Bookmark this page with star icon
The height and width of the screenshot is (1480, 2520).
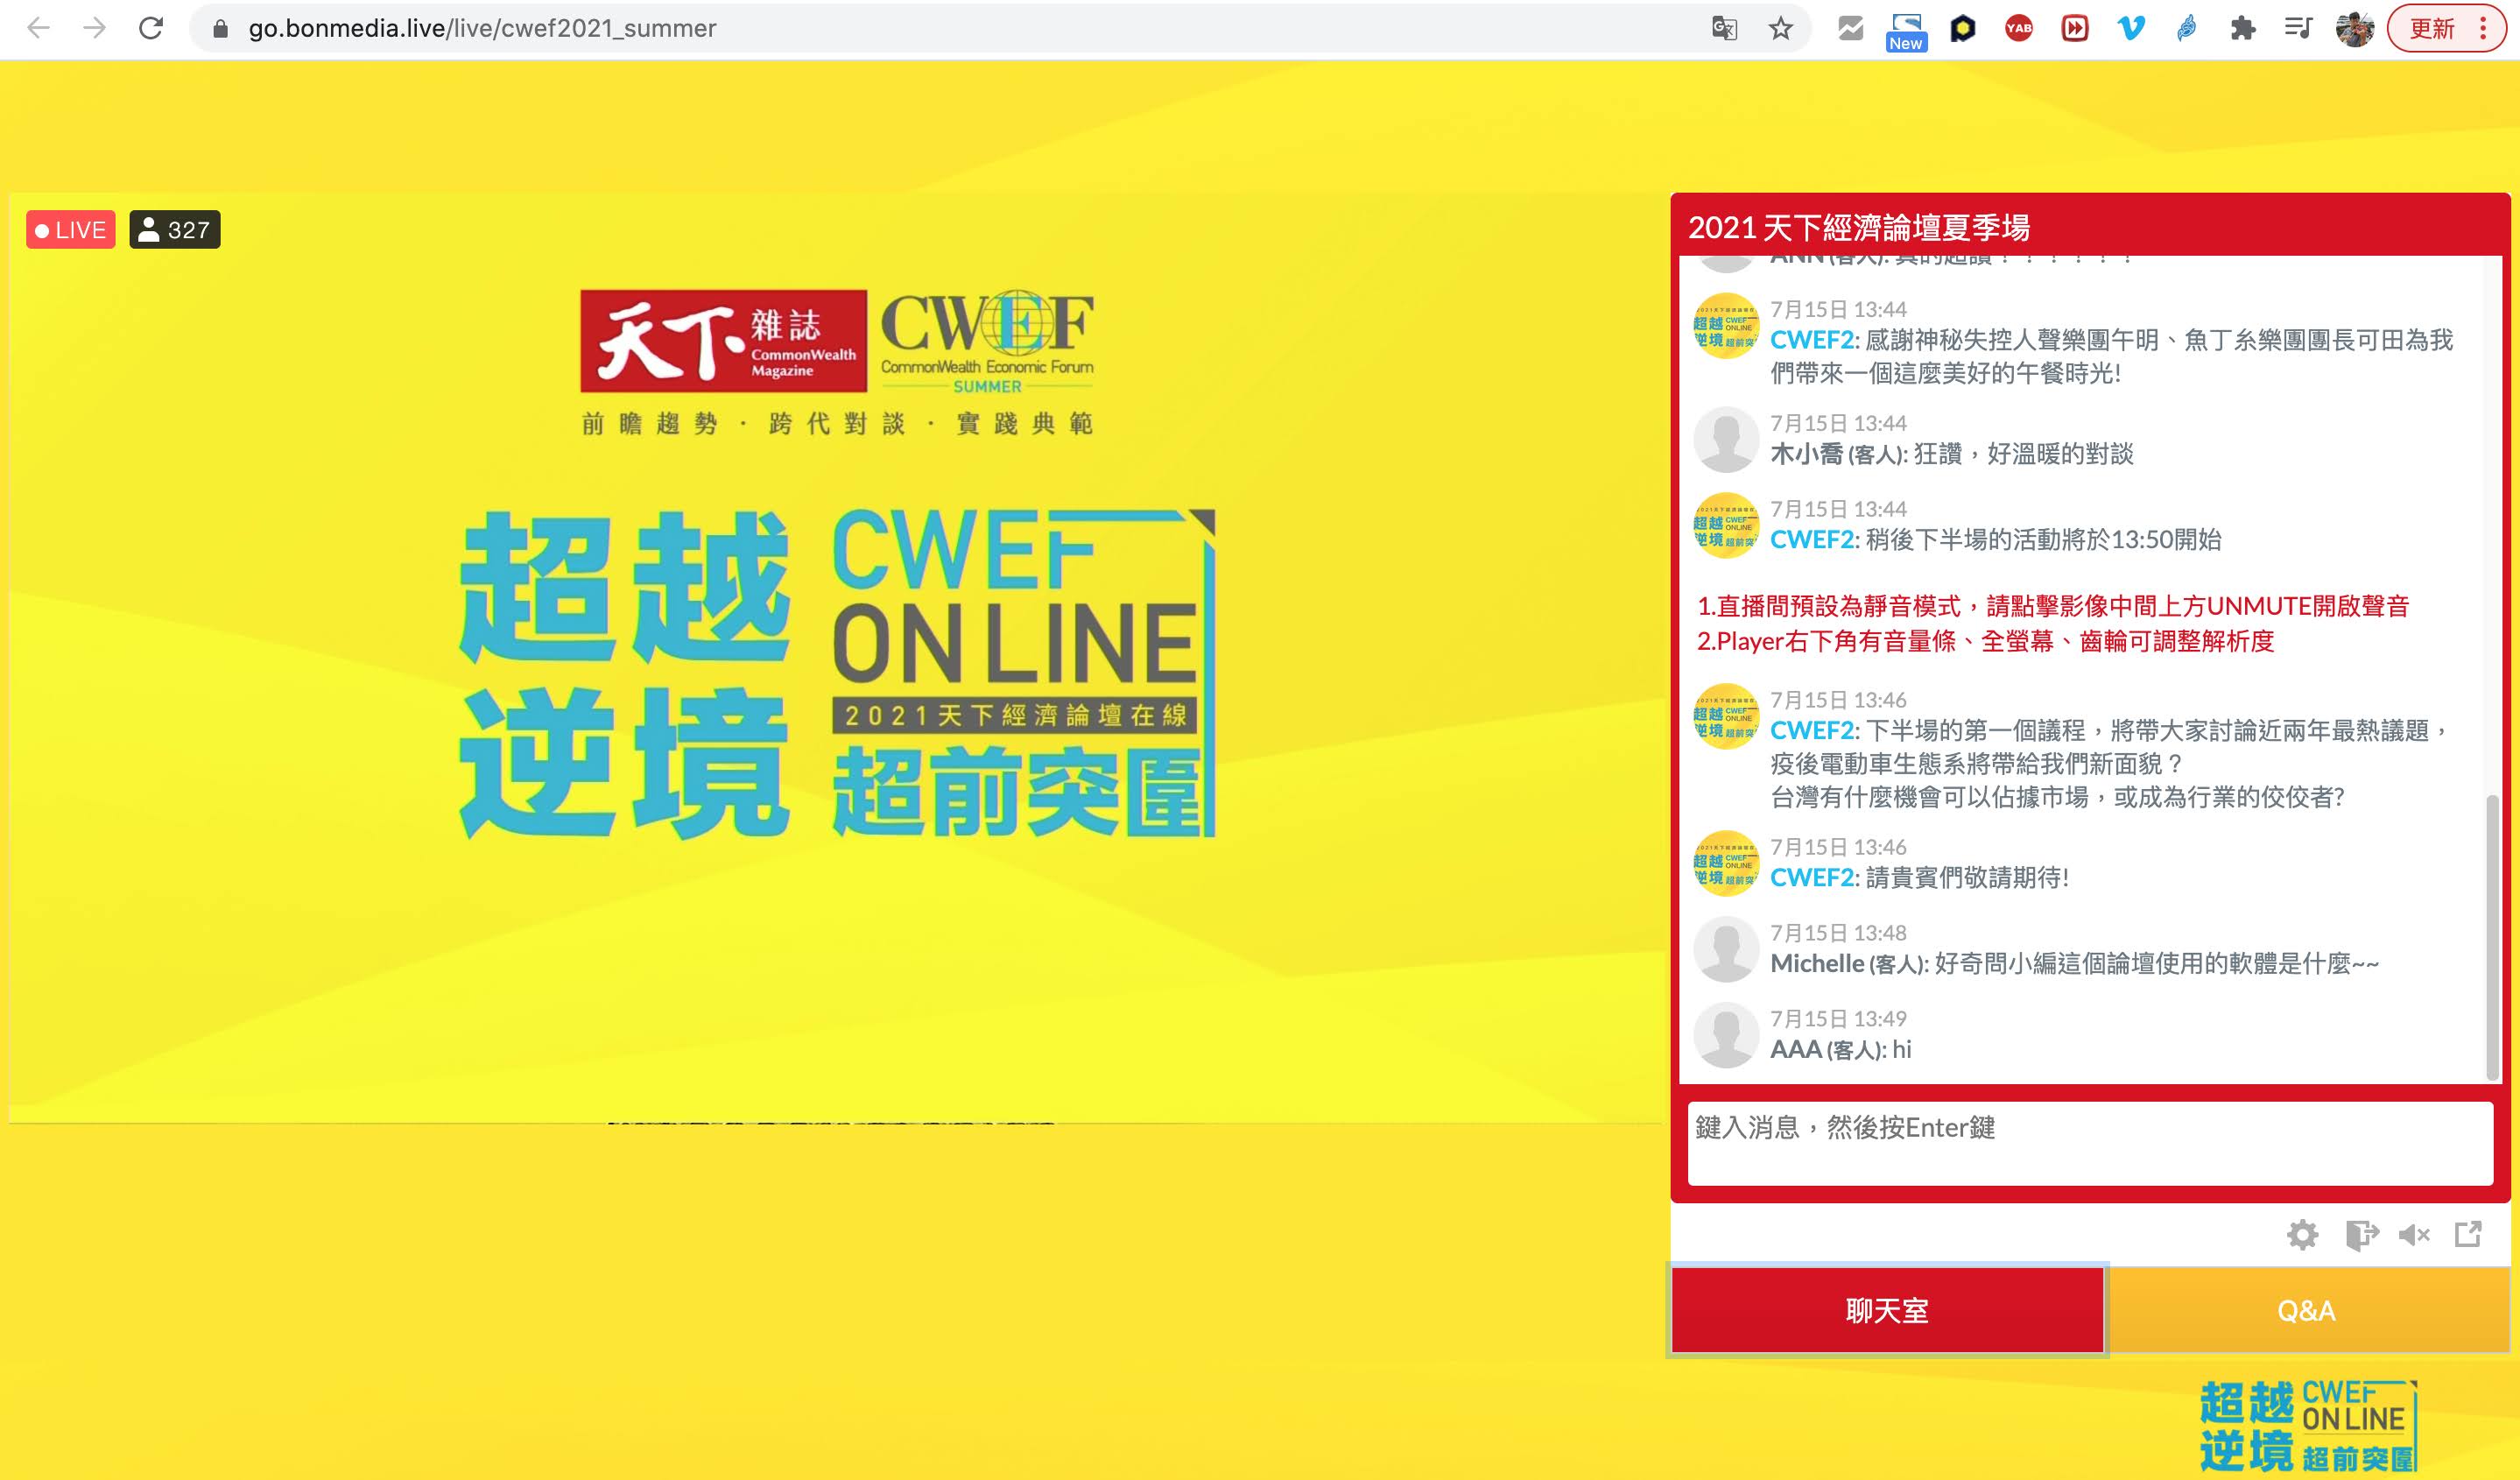pyautogui.click(x=1781, y=28)
